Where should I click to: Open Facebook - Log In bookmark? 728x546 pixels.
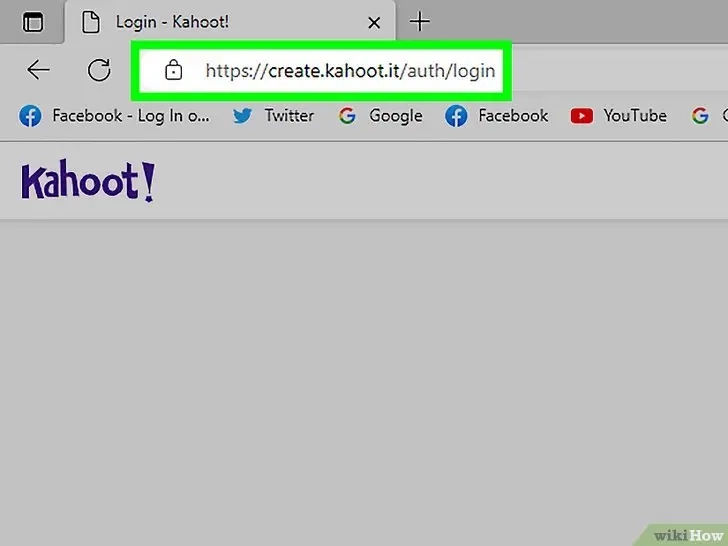point(114,116)
